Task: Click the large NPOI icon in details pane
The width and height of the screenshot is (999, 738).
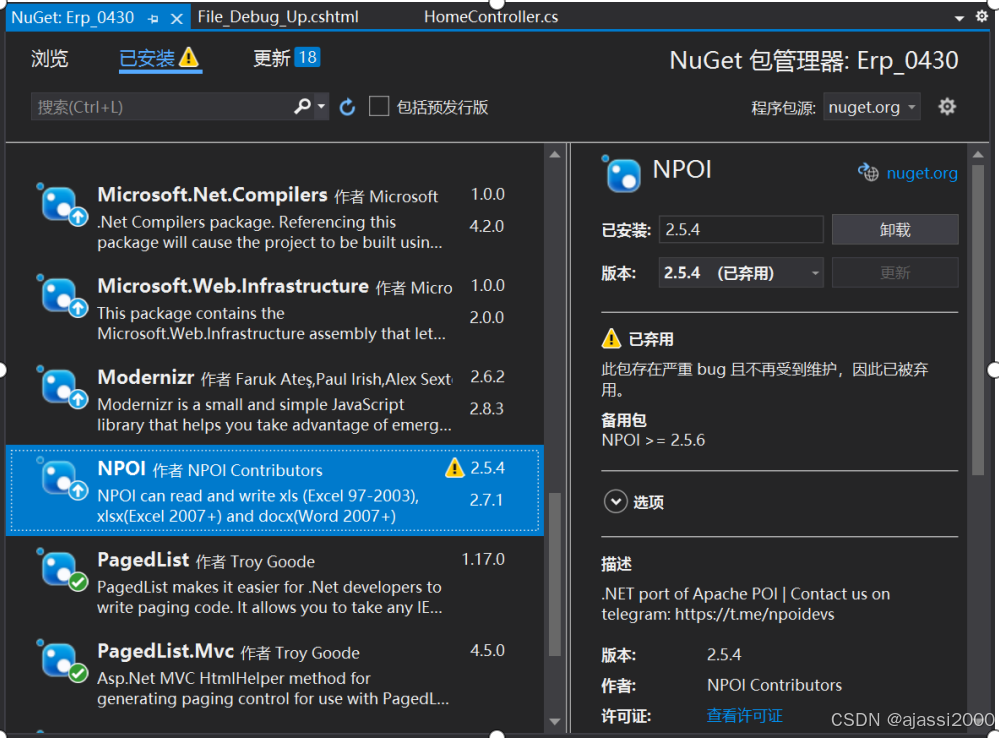Action: point(621,173)
